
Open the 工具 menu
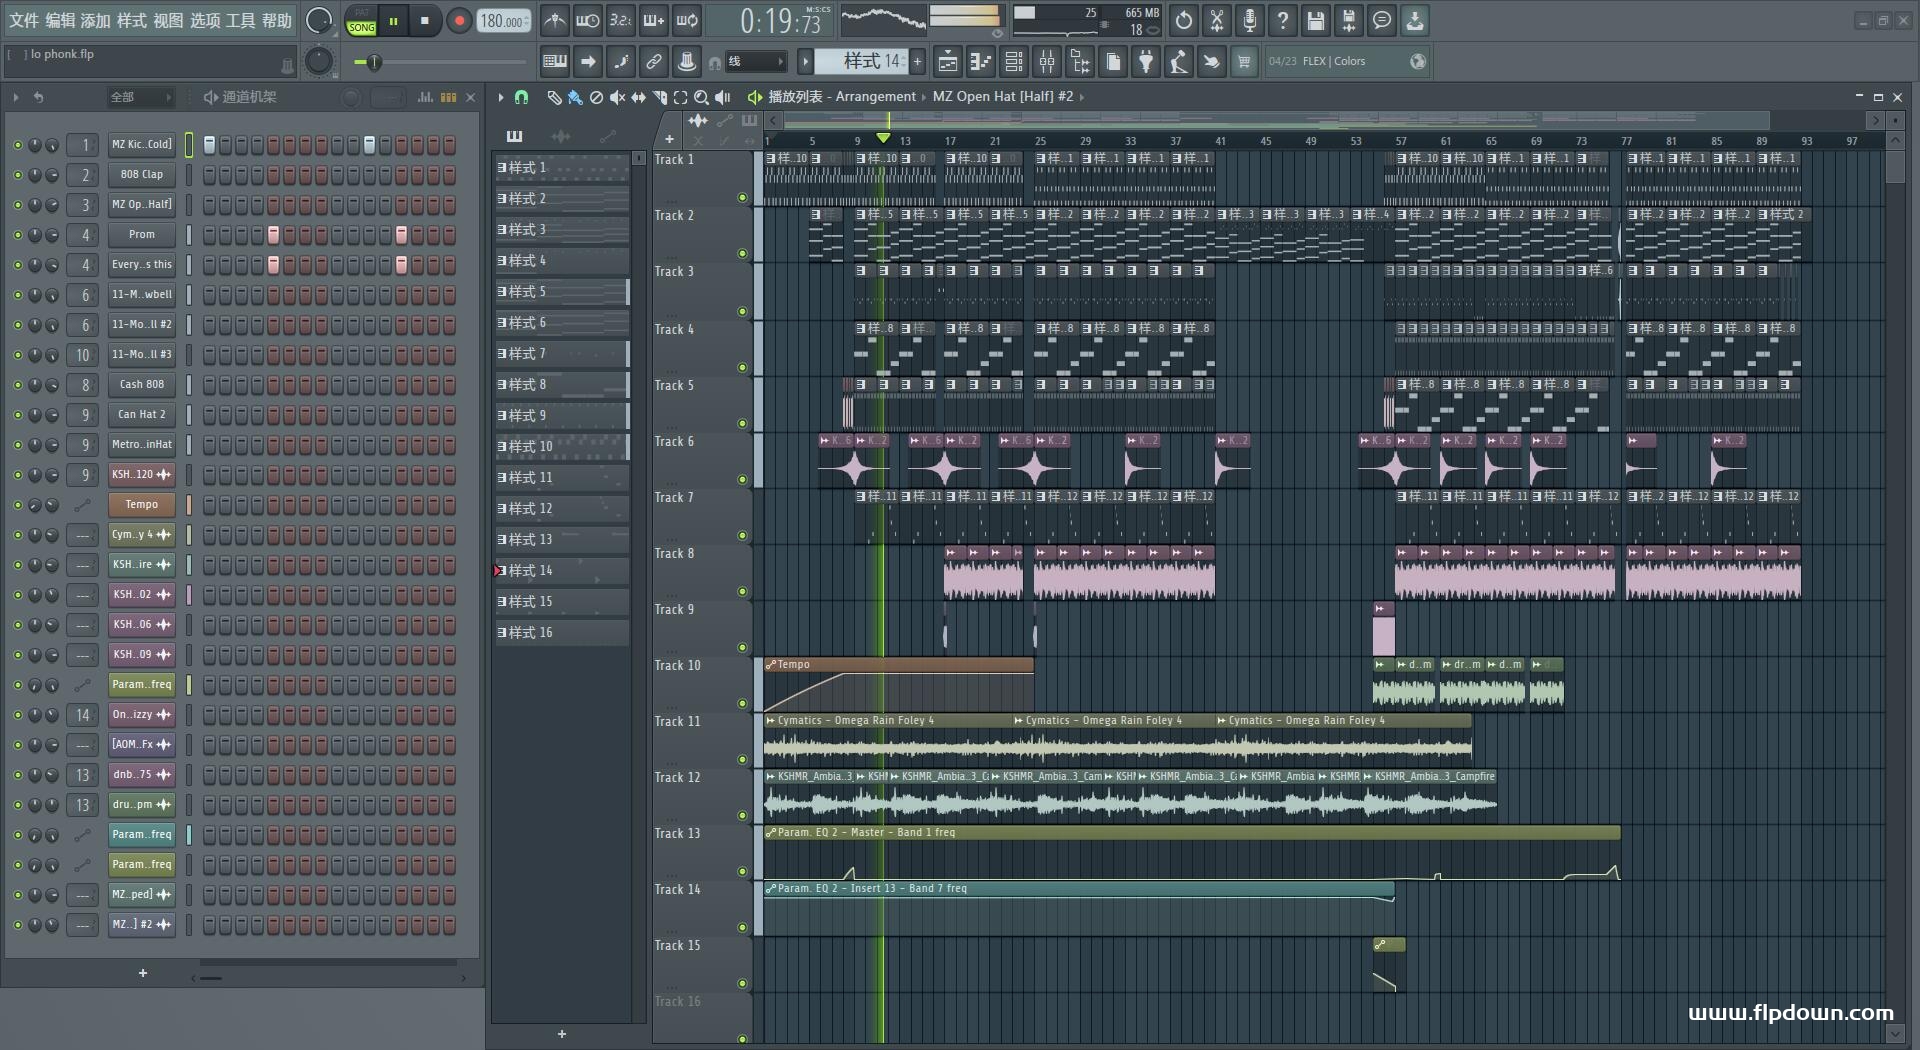(x=240, y=20)
